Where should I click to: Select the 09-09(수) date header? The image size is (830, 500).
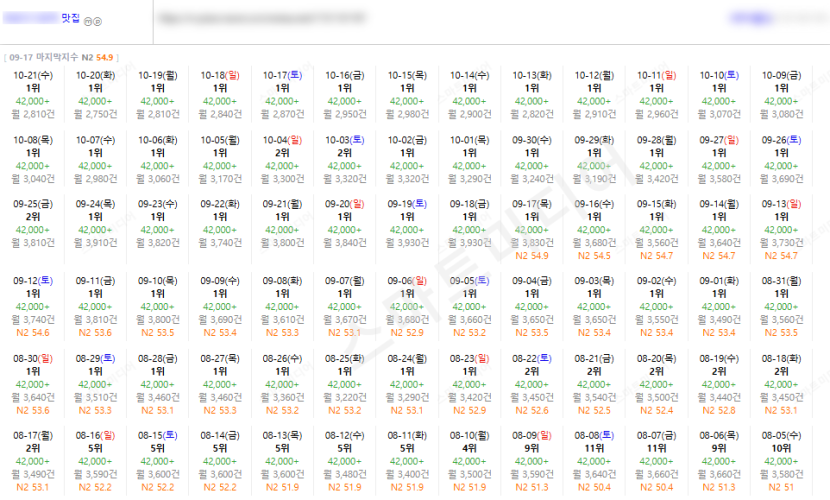[x=220, y=281]
